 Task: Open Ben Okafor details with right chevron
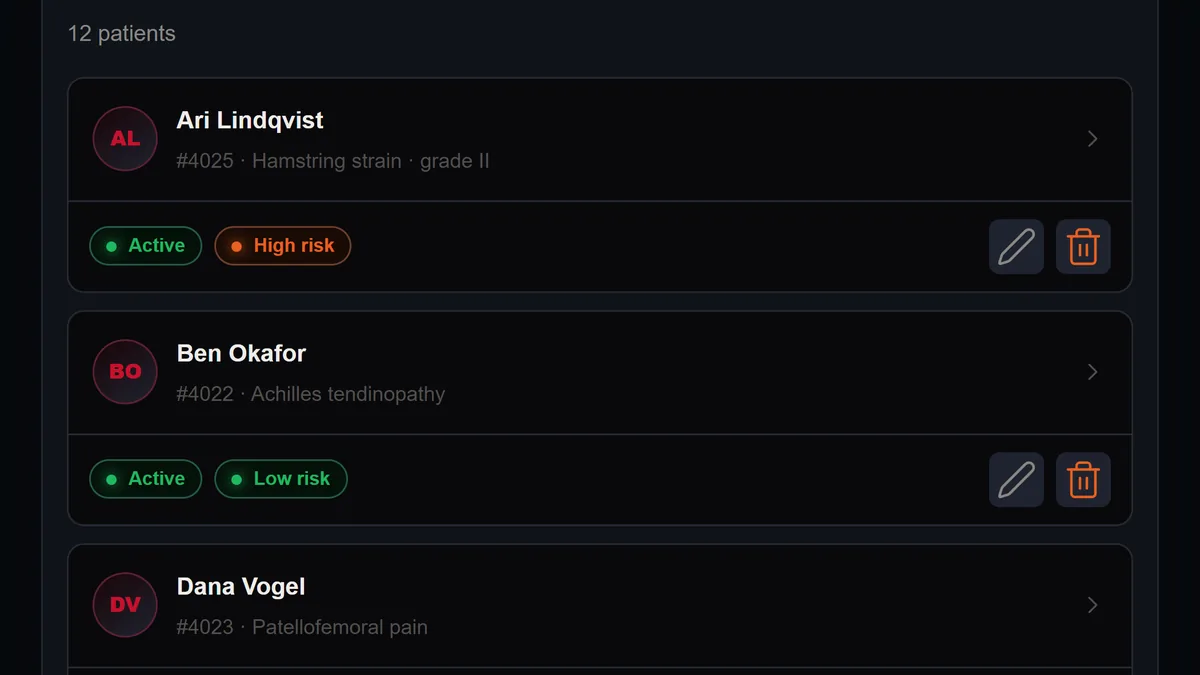click(1092, 372)
